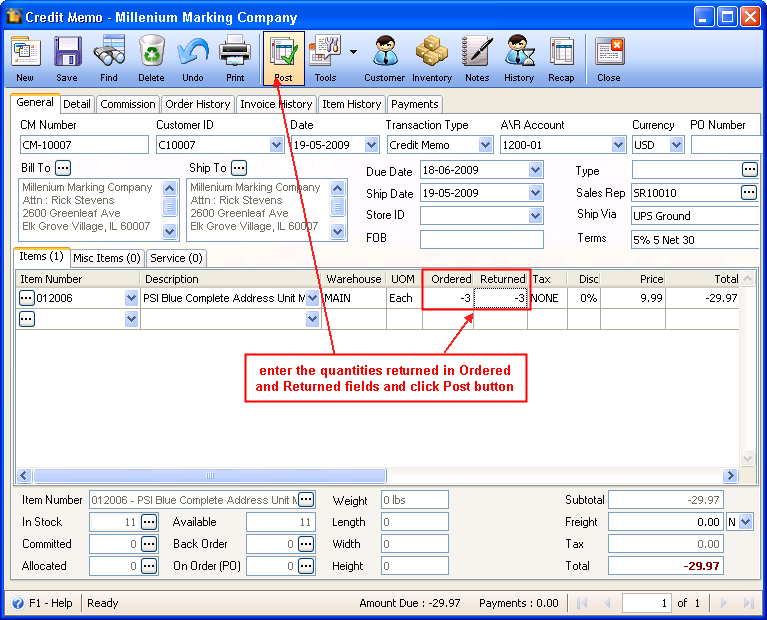Click item 012006 lookup ellipsis icon
767x620 pixels.
point(26,298)
